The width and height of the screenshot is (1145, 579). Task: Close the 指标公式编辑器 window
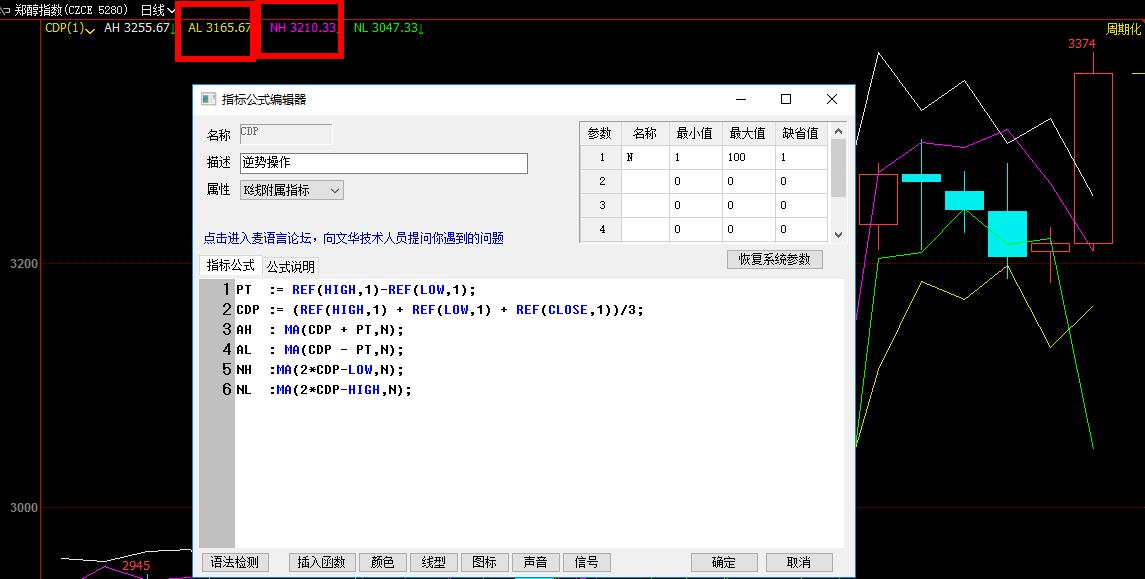[x=832, y=99]
